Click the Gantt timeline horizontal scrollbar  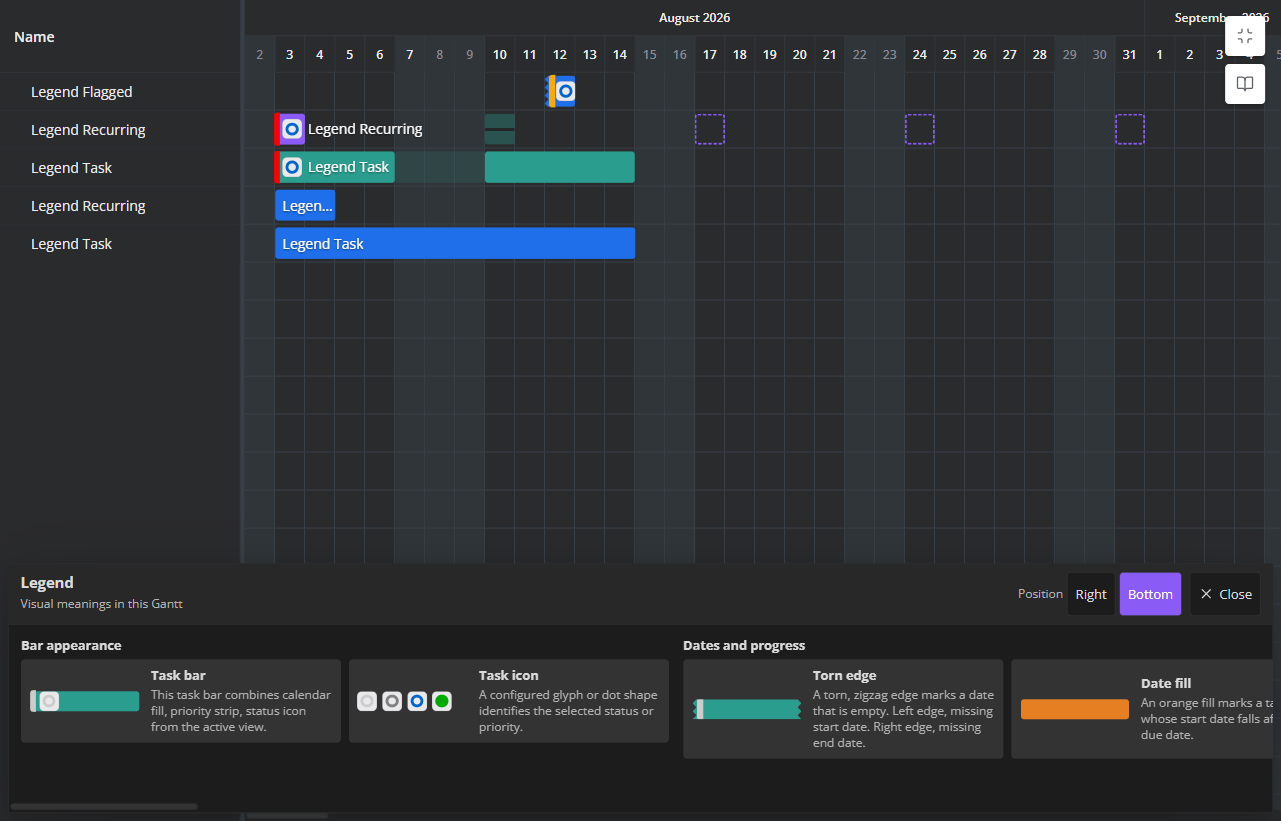pyautogui.click(x=287, y=816)
